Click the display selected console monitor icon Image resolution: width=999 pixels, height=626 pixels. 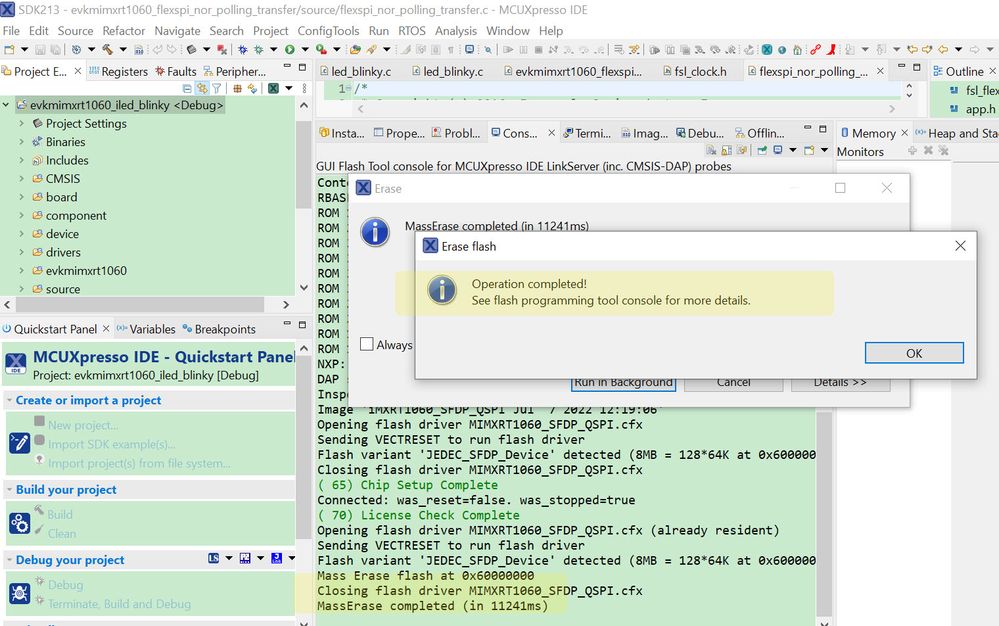(778, 150)
